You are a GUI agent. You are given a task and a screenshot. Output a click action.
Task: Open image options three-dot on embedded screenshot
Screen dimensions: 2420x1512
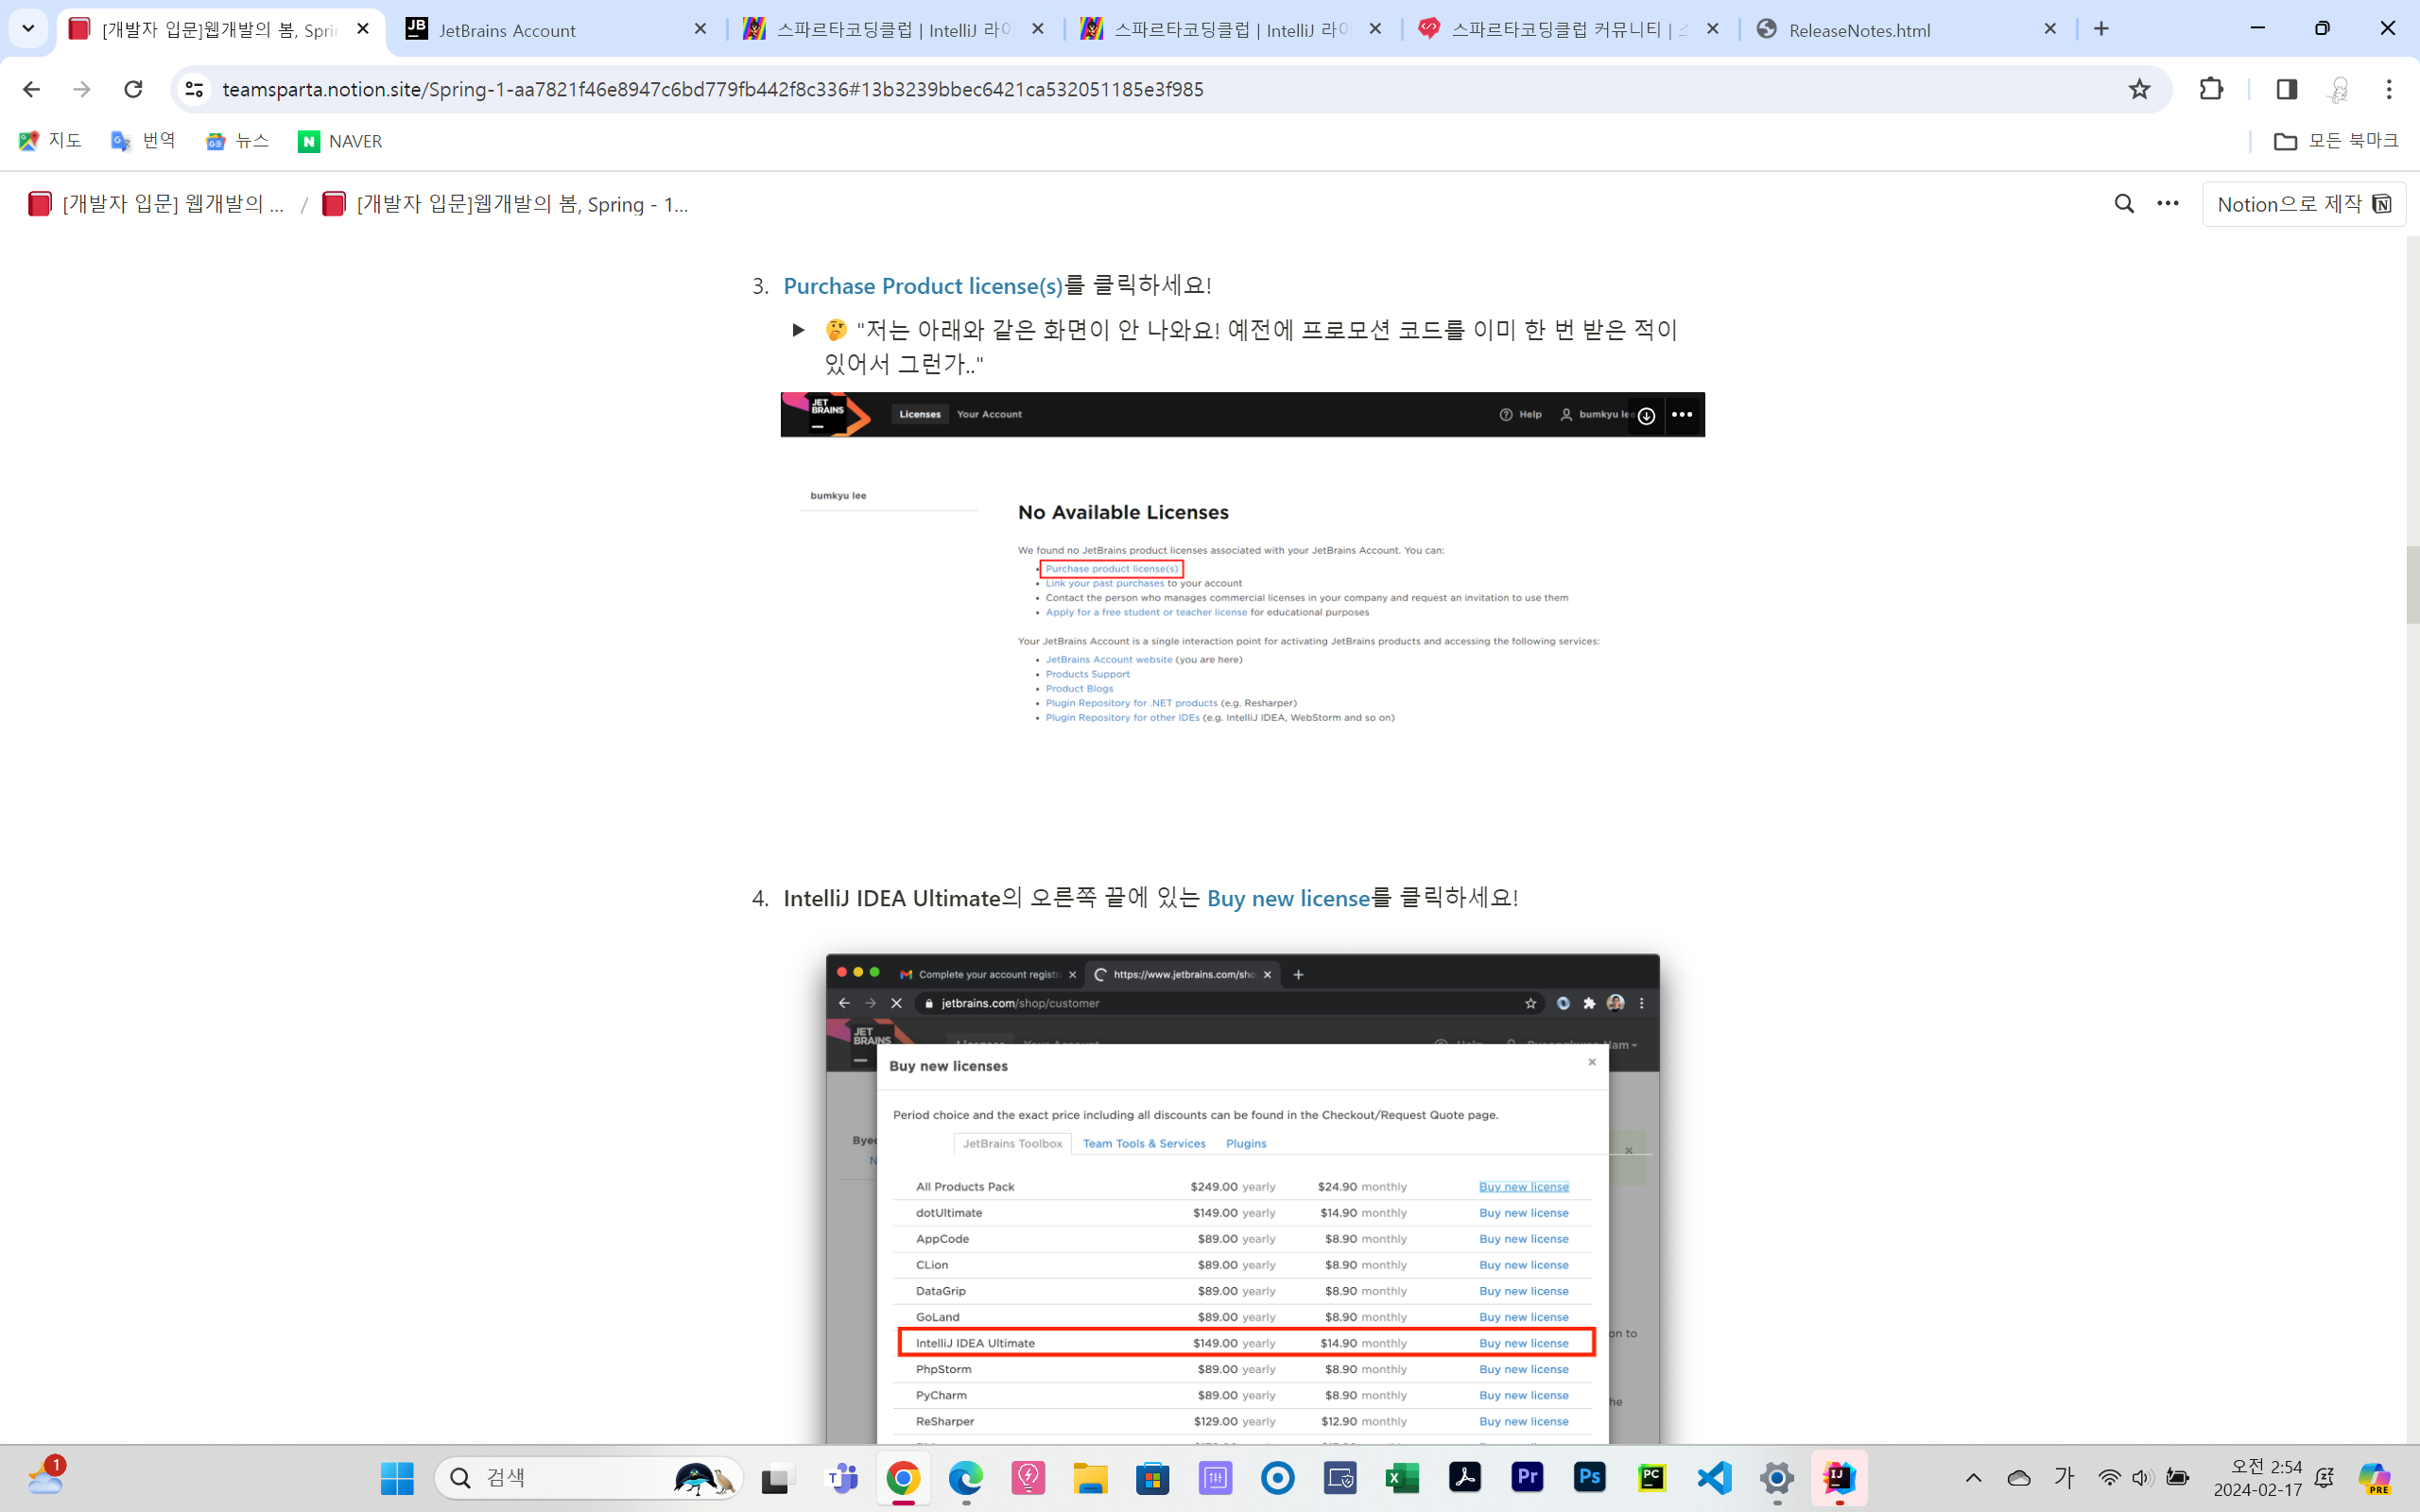pos(1682,415)
